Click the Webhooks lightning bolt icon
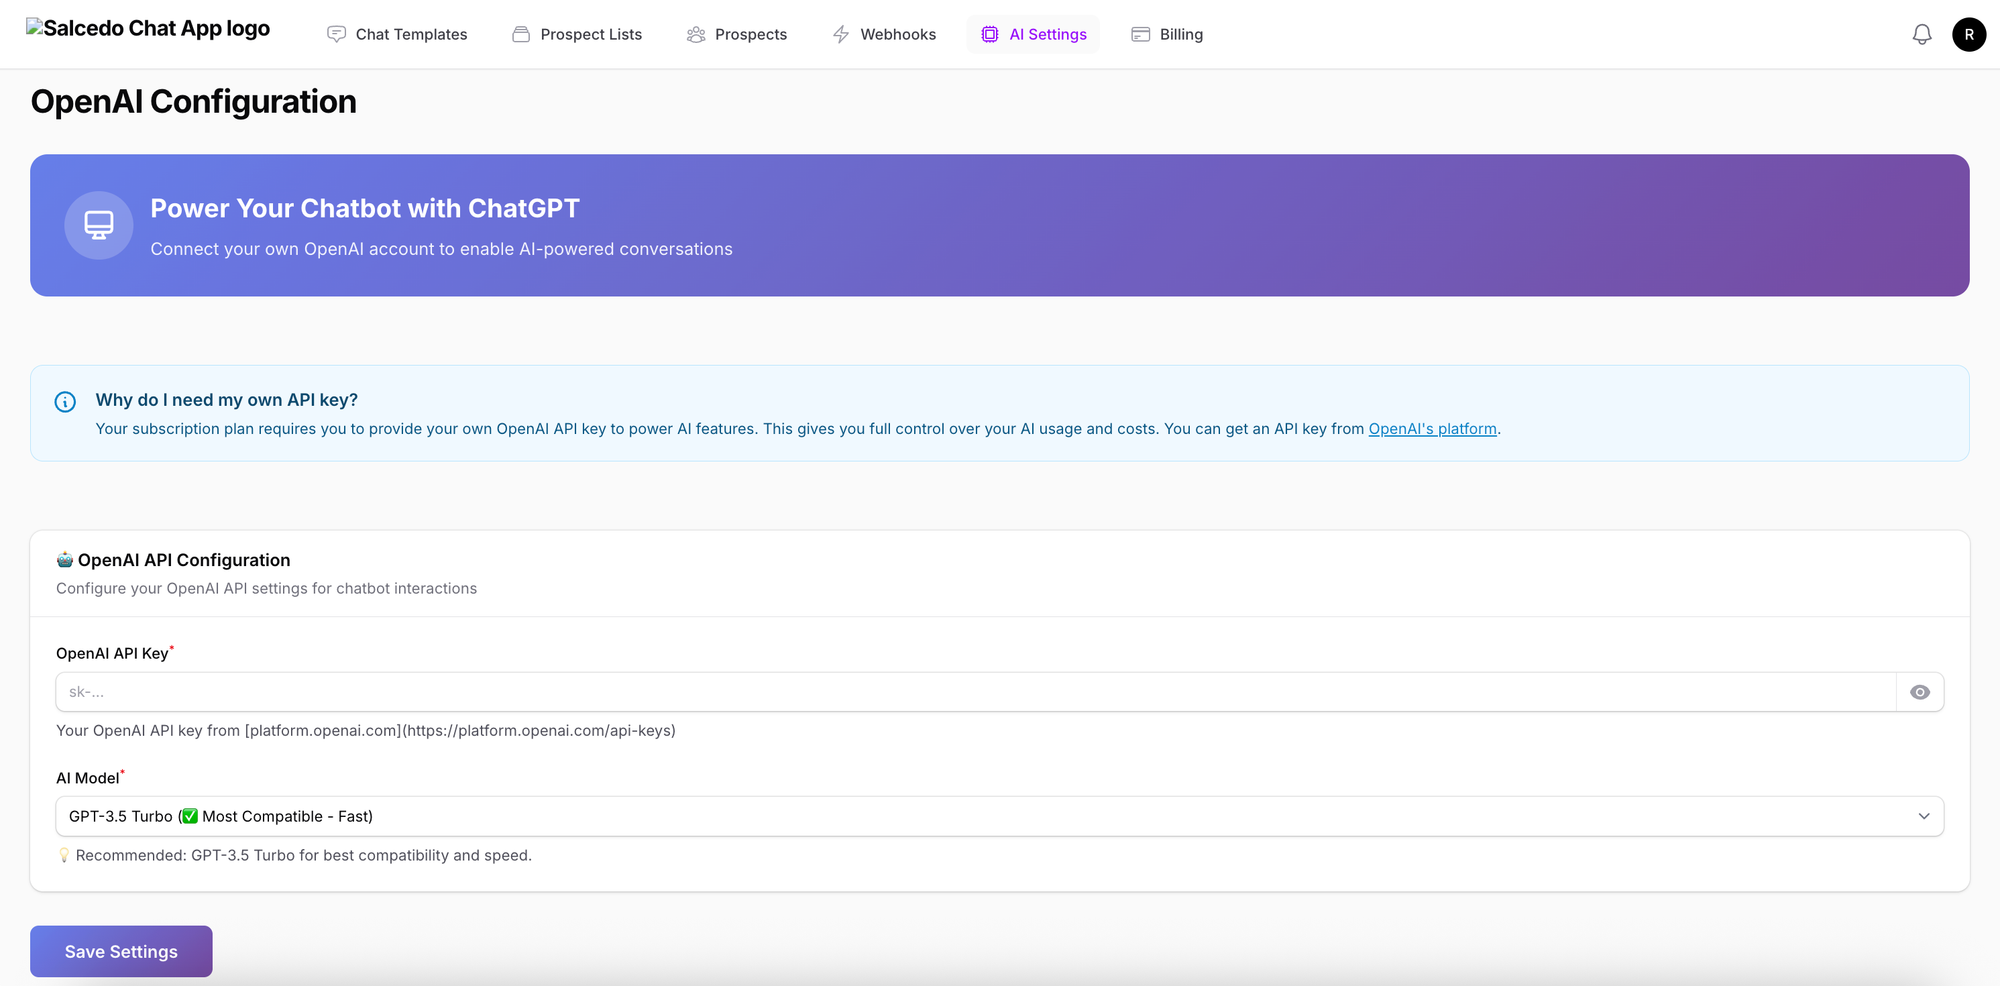This screenshot has height=986, width=2000. (x=841, y=35)
